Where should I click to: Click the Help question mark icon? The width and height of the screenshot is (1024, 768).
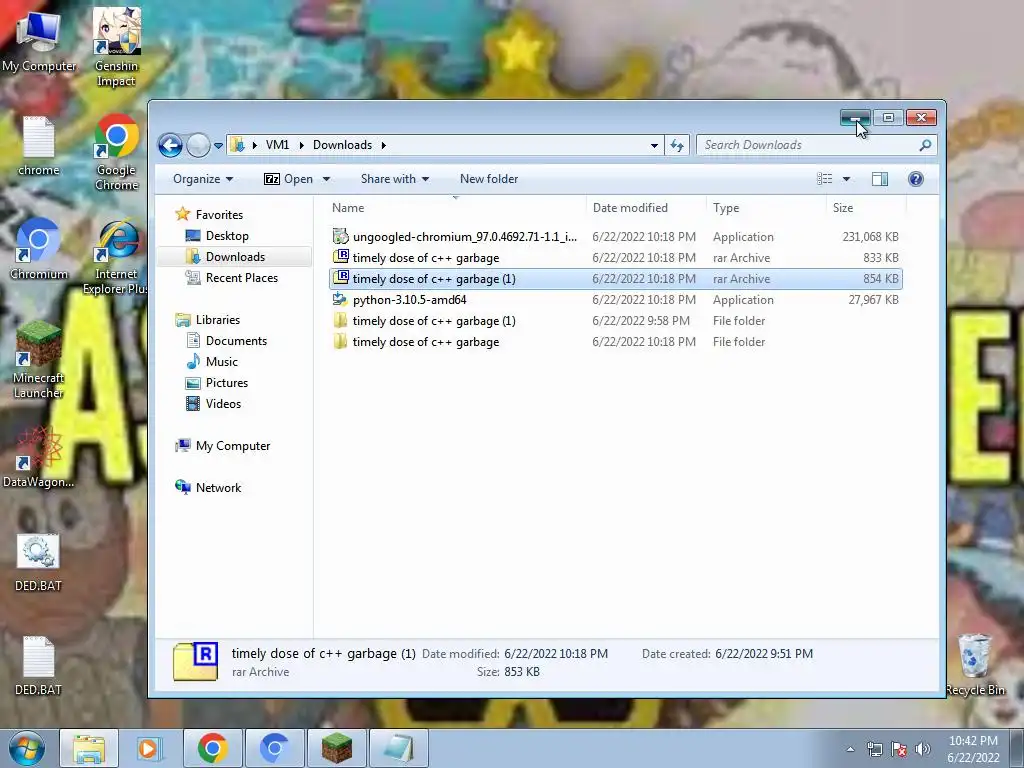click(916, 179)
